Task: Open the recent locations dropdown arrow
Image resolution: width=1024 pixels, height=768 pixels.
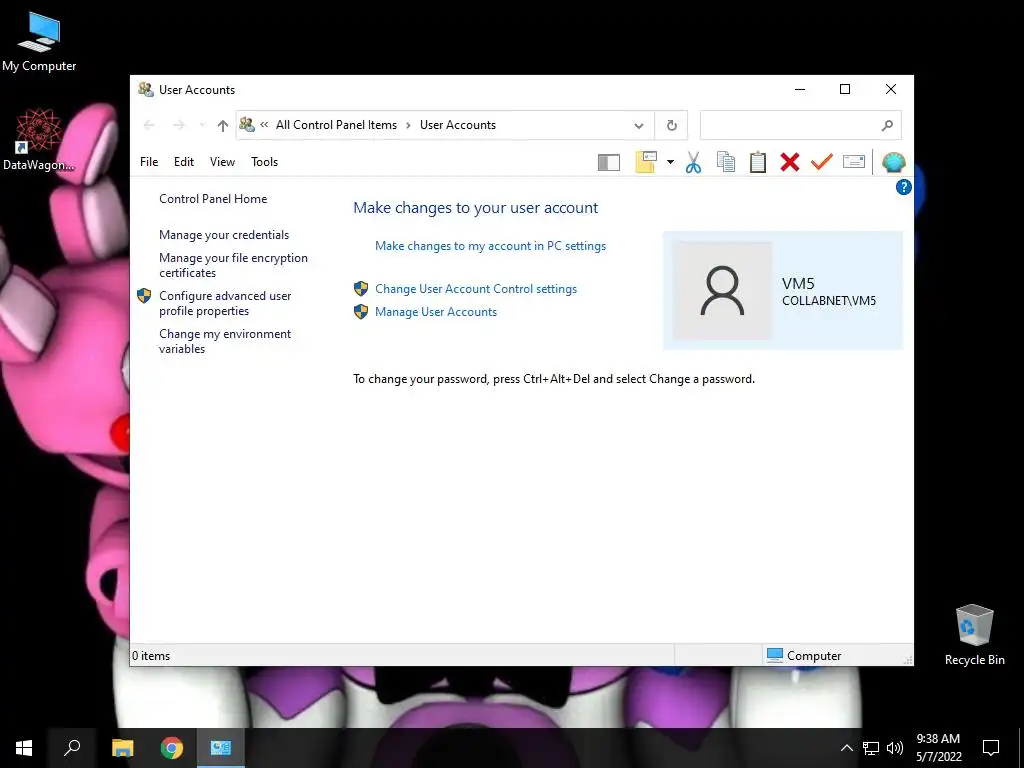Action: (x=202, y=125)
